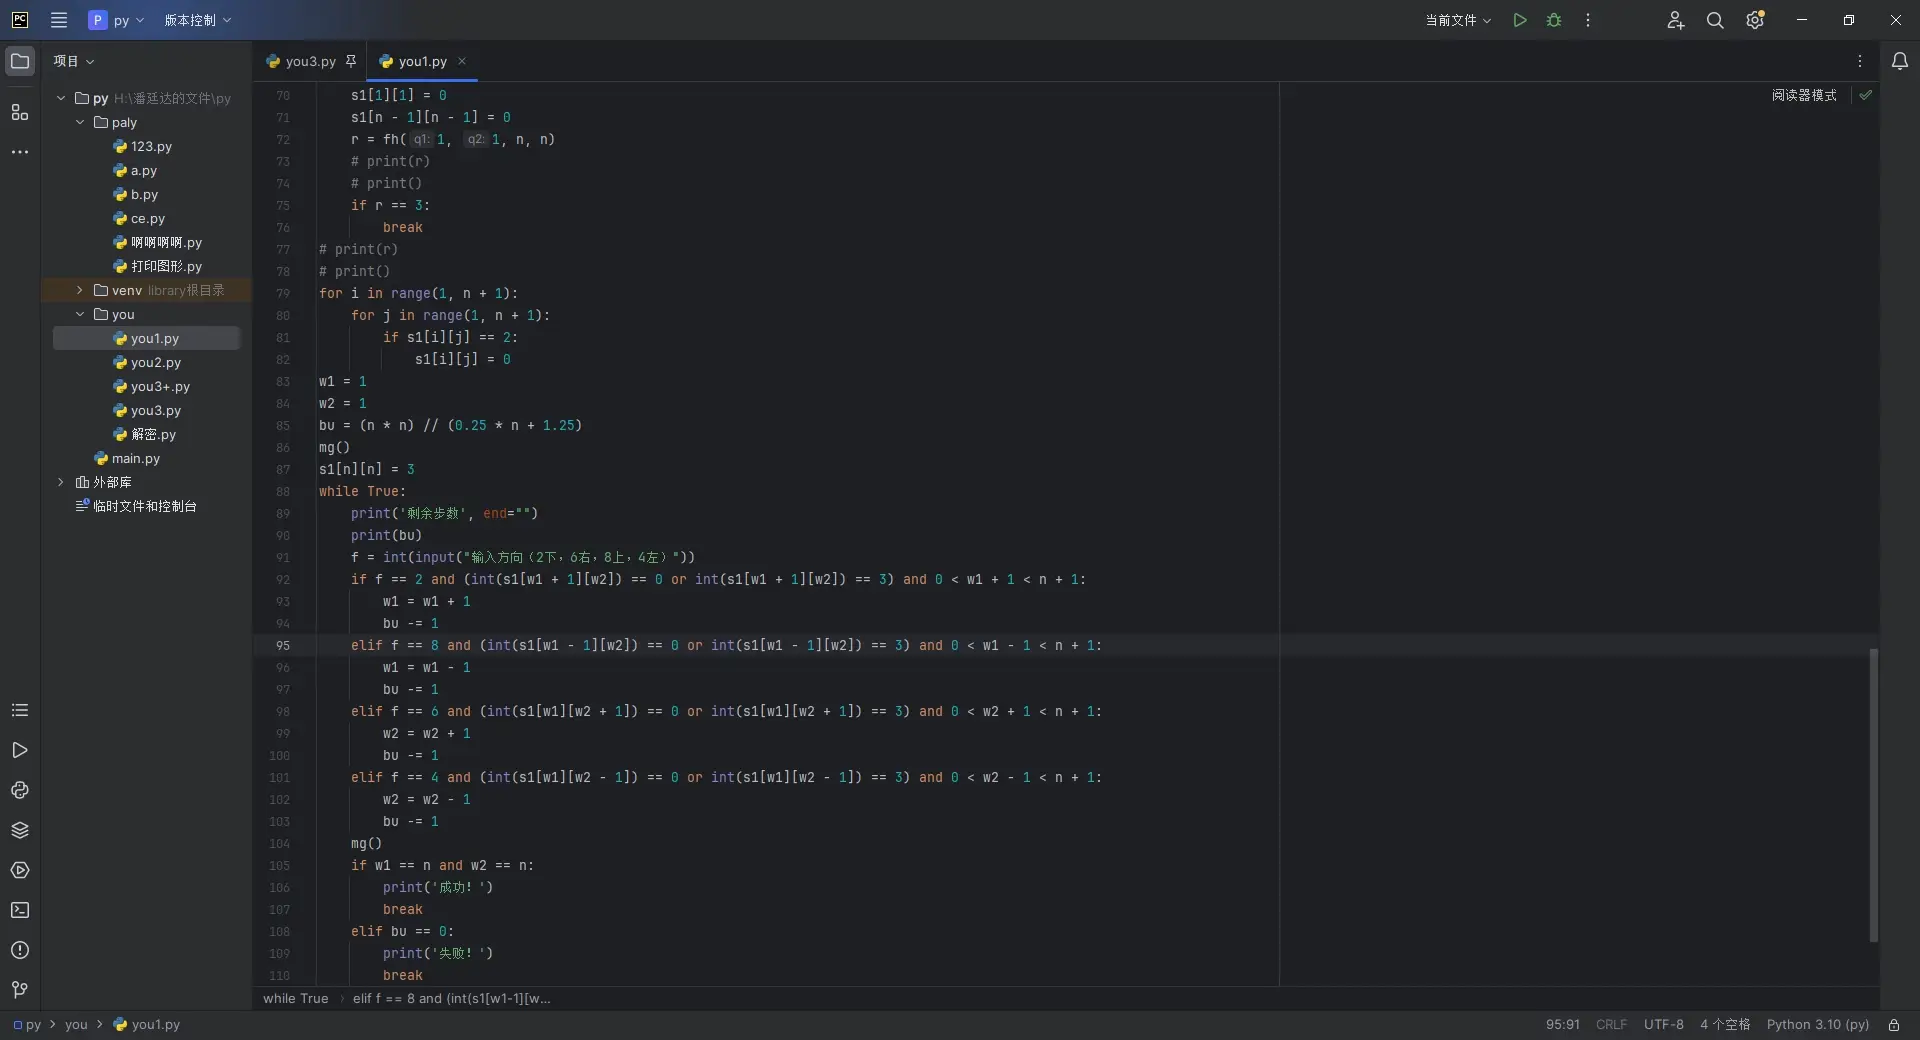Open the TODO list tool window
1920x1040 pixels.
coord(20,710)
